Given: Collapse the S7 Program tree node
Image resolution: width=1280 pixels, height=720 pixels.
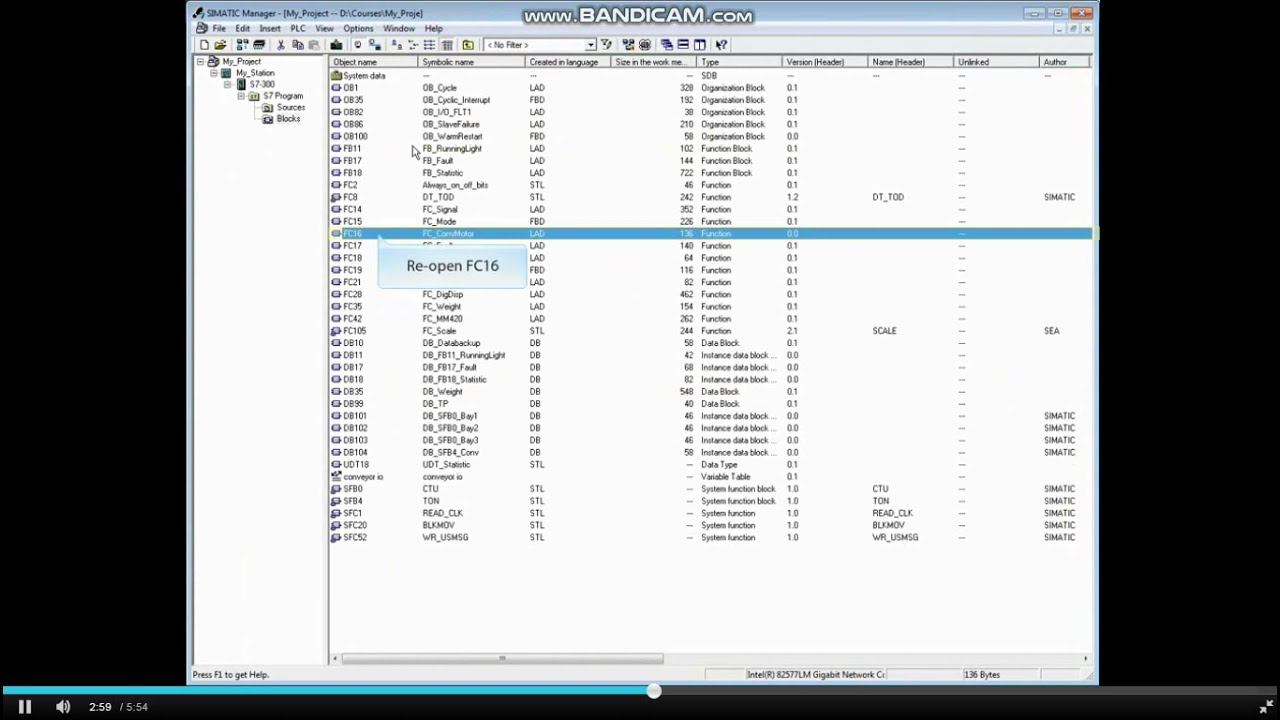Looking at the screenshot, I should (x=241, y=96).
